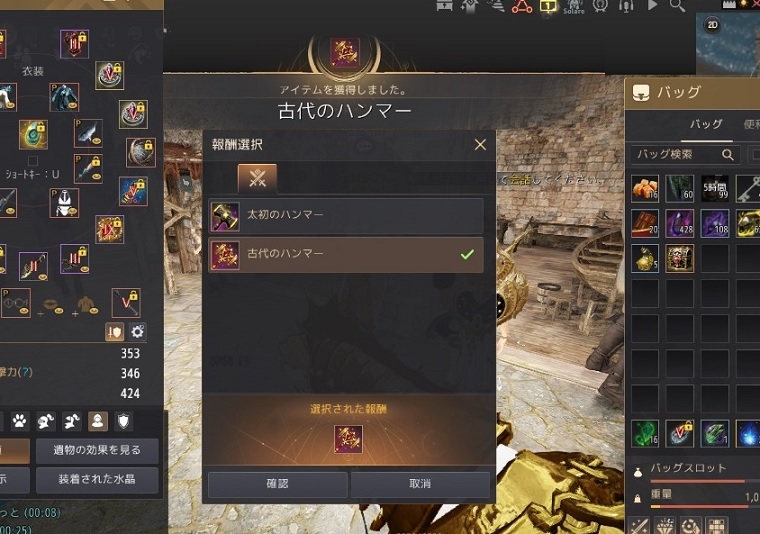The height and width of the screenshot is (534, 760).
Task: Click the 取消 cancel button
Action: [420, 484]
